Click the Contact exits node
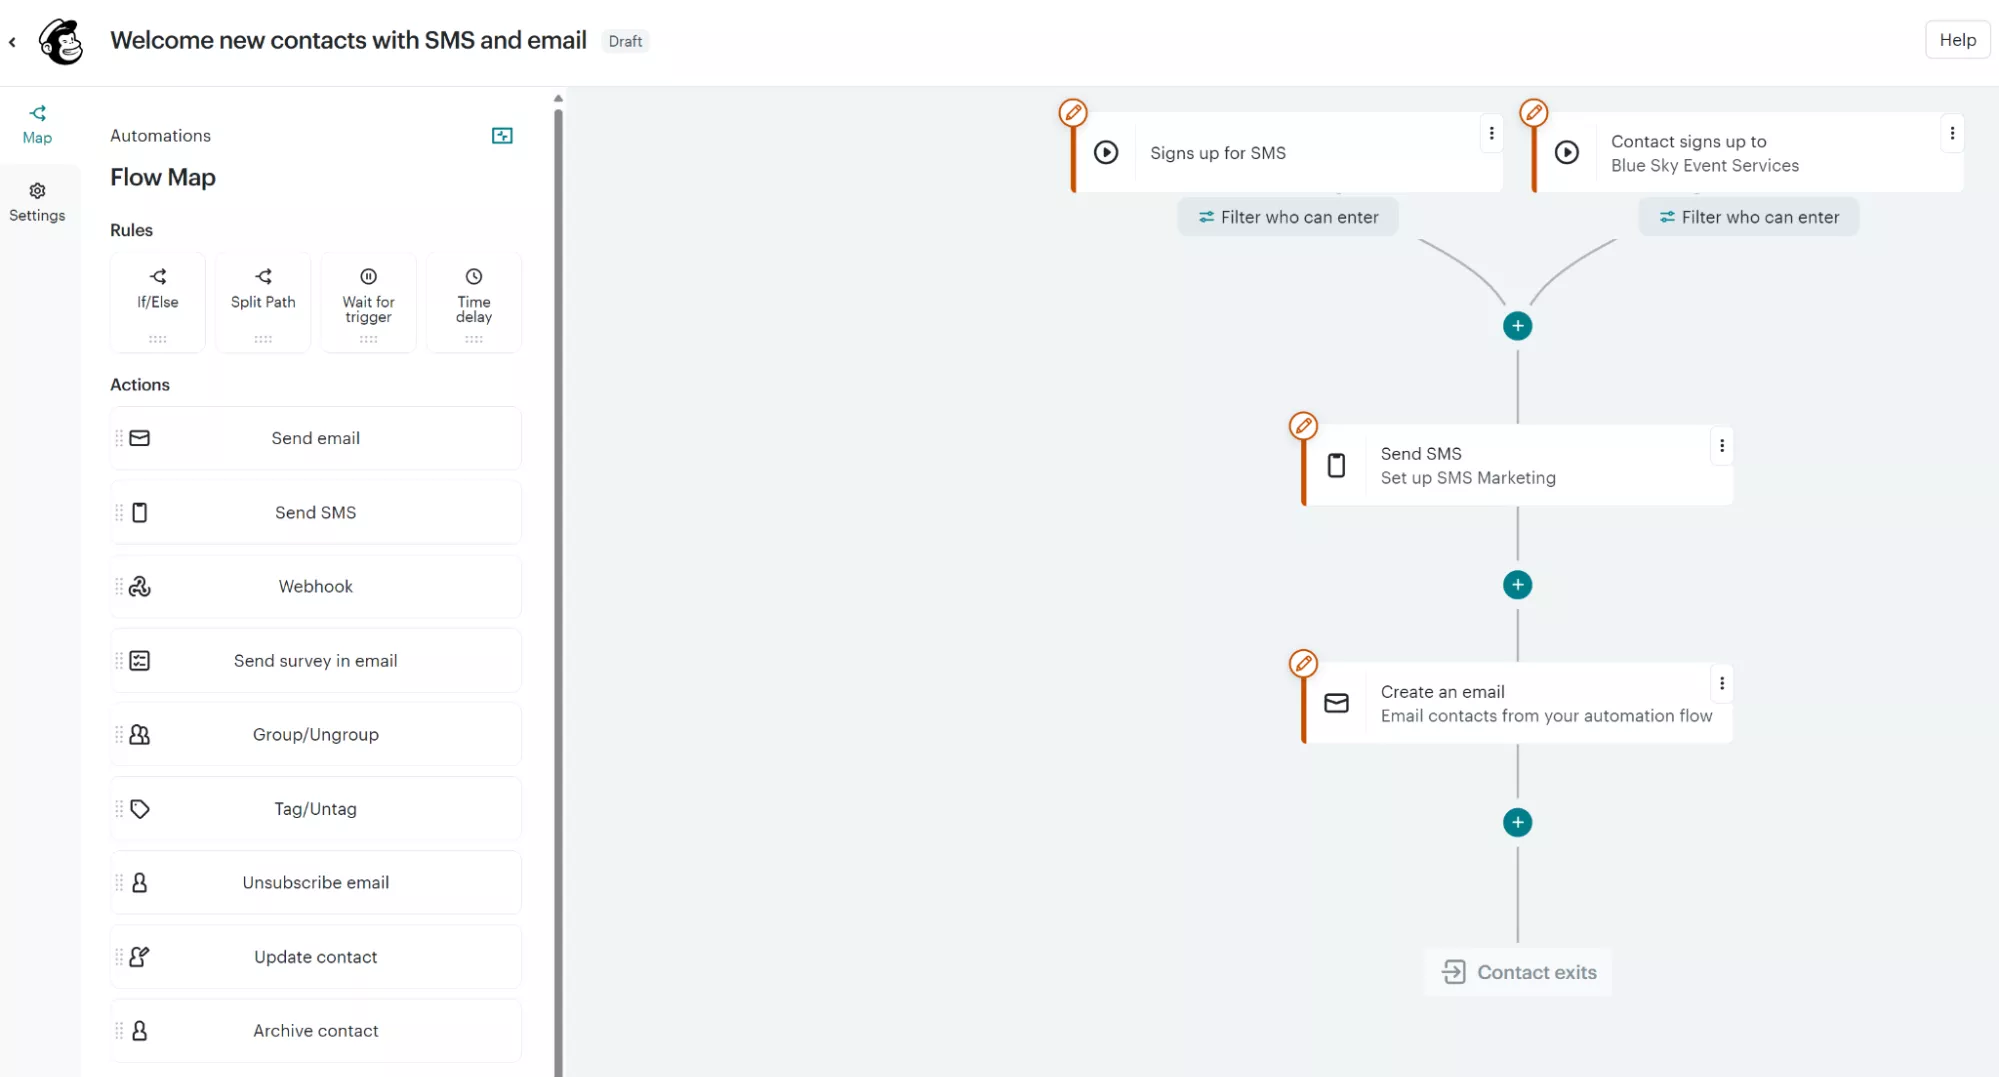The height and width of the screenshot is (1077, 1999). point(1518,972)
